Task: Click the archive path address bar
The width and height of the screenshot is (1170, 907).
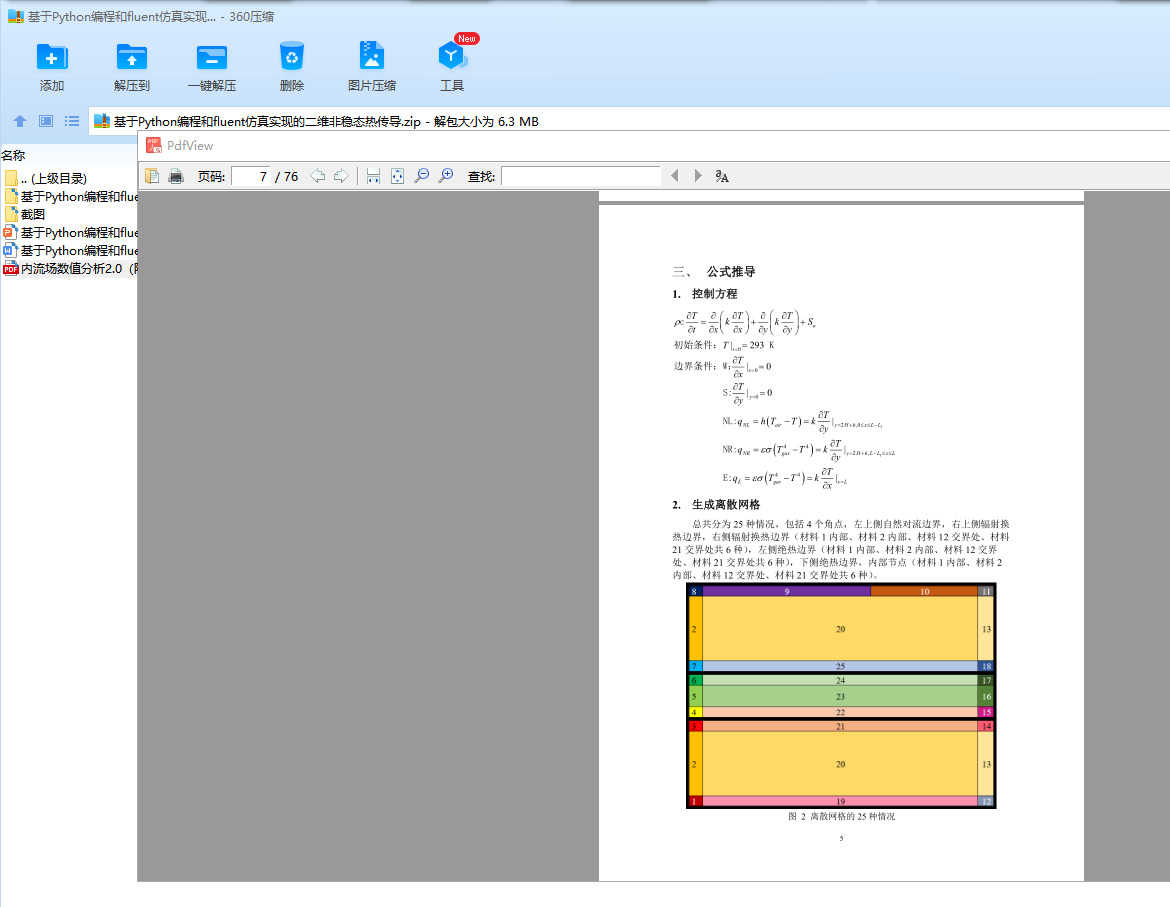Action: (629, 121)
